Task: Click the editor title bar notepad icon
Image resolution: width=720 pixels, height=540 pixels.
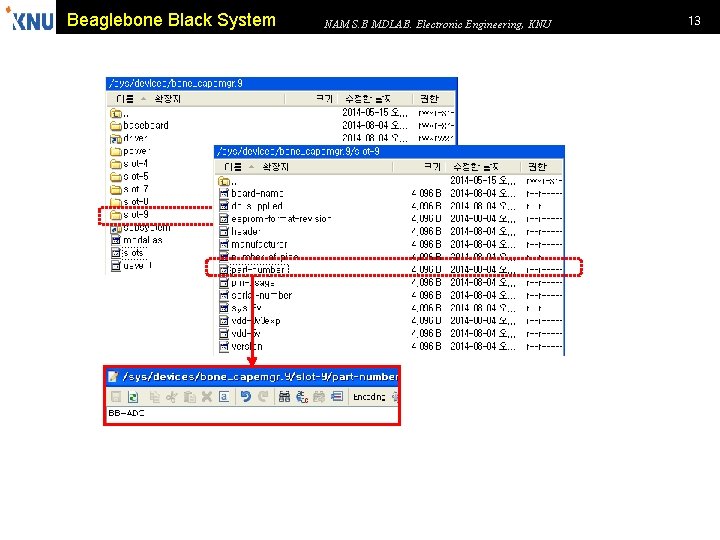Action: pyautogui.click(x=113, y=377)
